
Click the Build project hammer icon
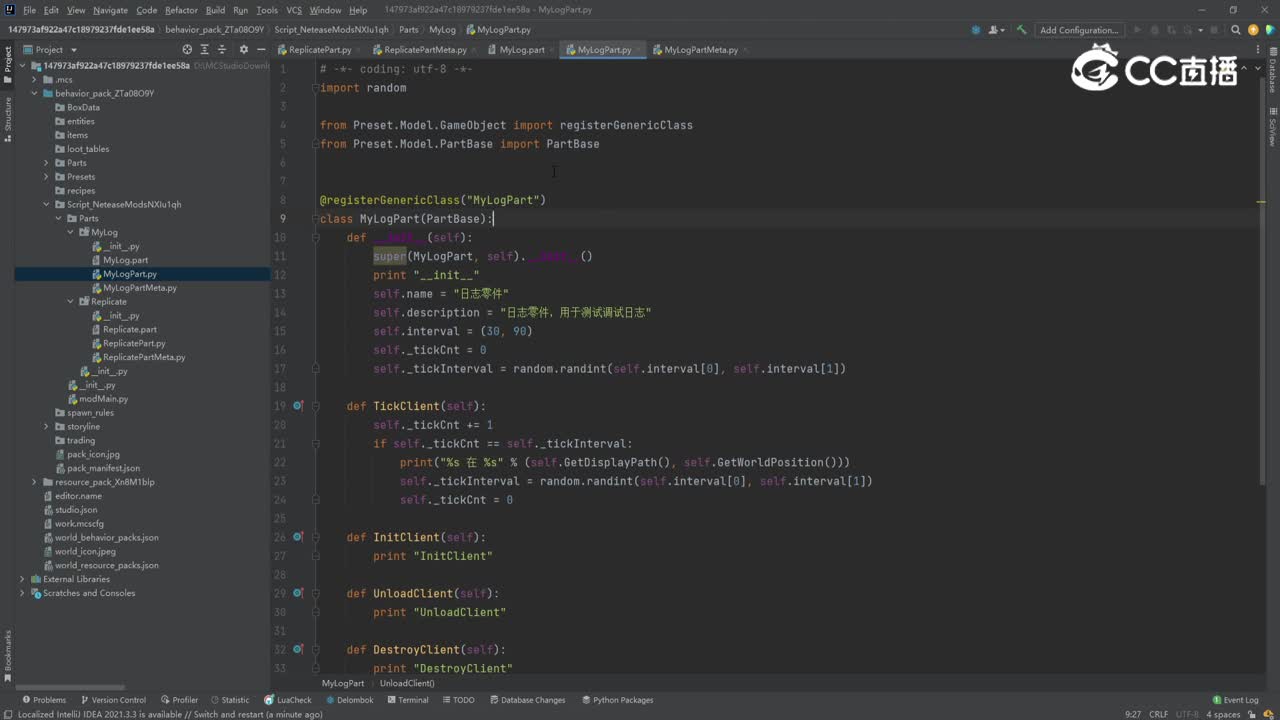[x=1021, y=30]
